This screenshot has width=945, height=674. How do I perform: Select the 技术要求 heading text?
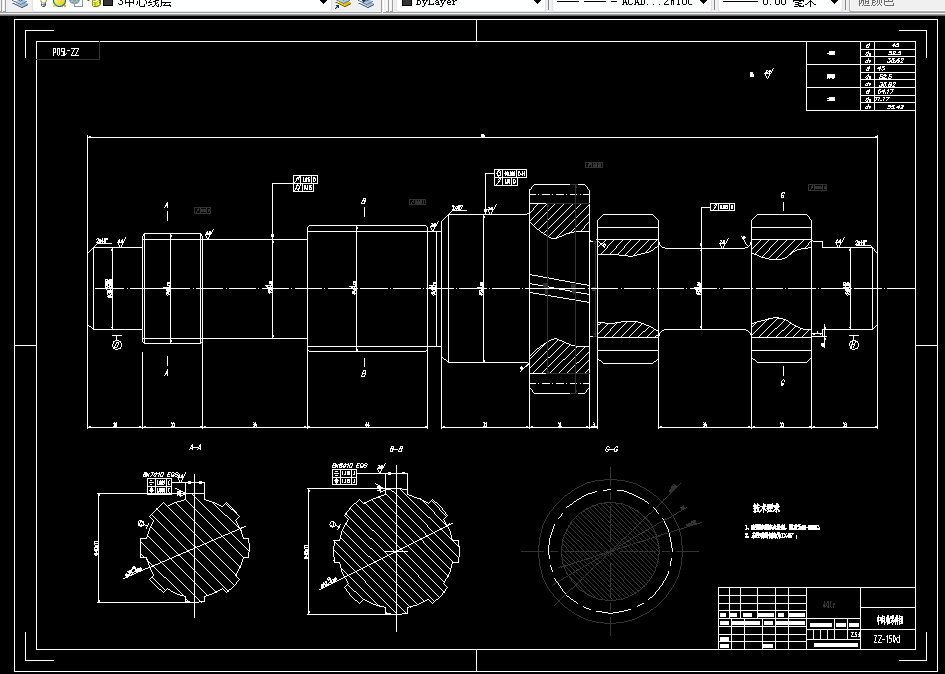pos(766,508)
